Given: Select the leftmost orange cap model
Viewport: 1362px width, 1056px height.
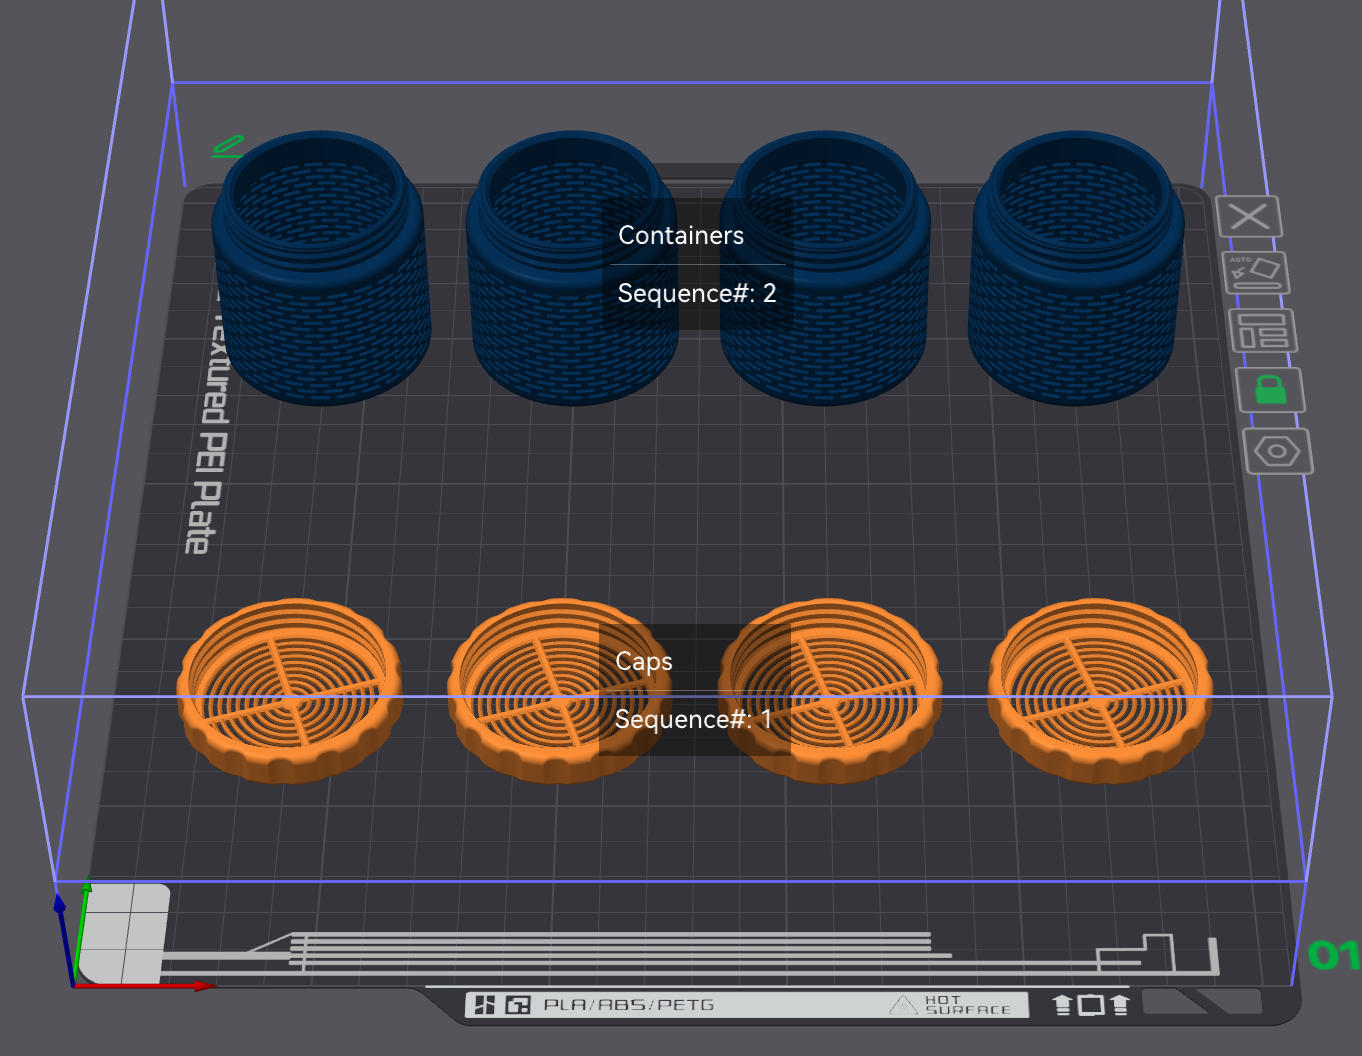Looking at the screenshot, I should pos(290,690).
